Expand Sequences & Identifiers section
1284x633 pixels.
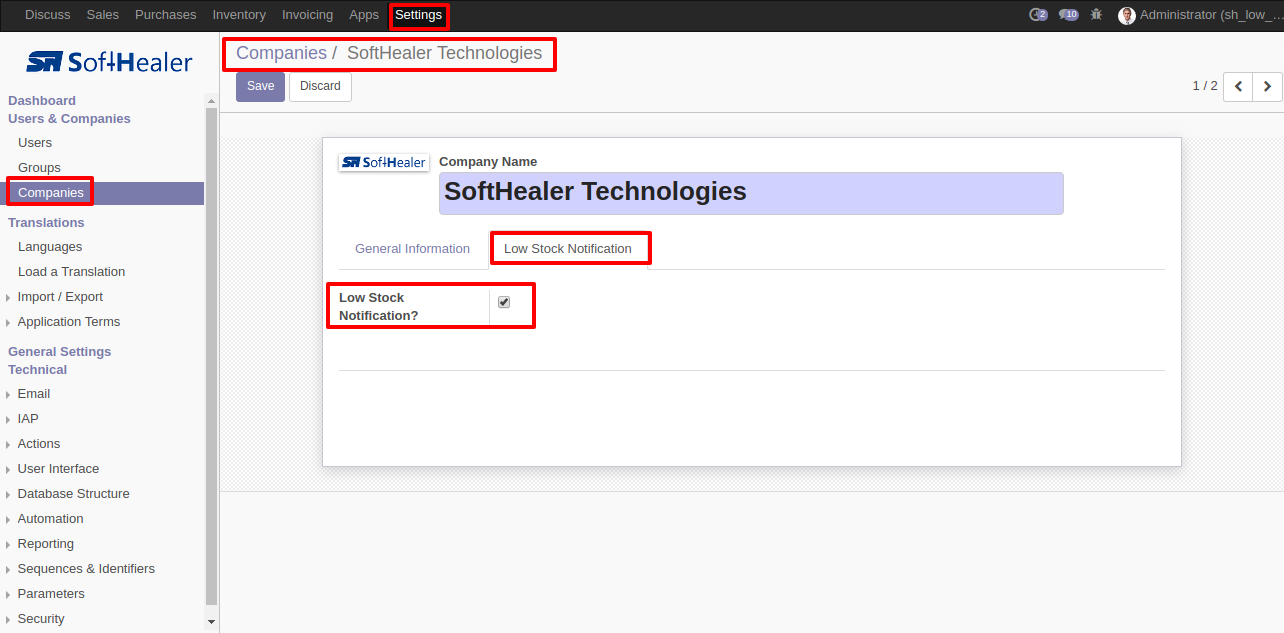click(86, 569)
